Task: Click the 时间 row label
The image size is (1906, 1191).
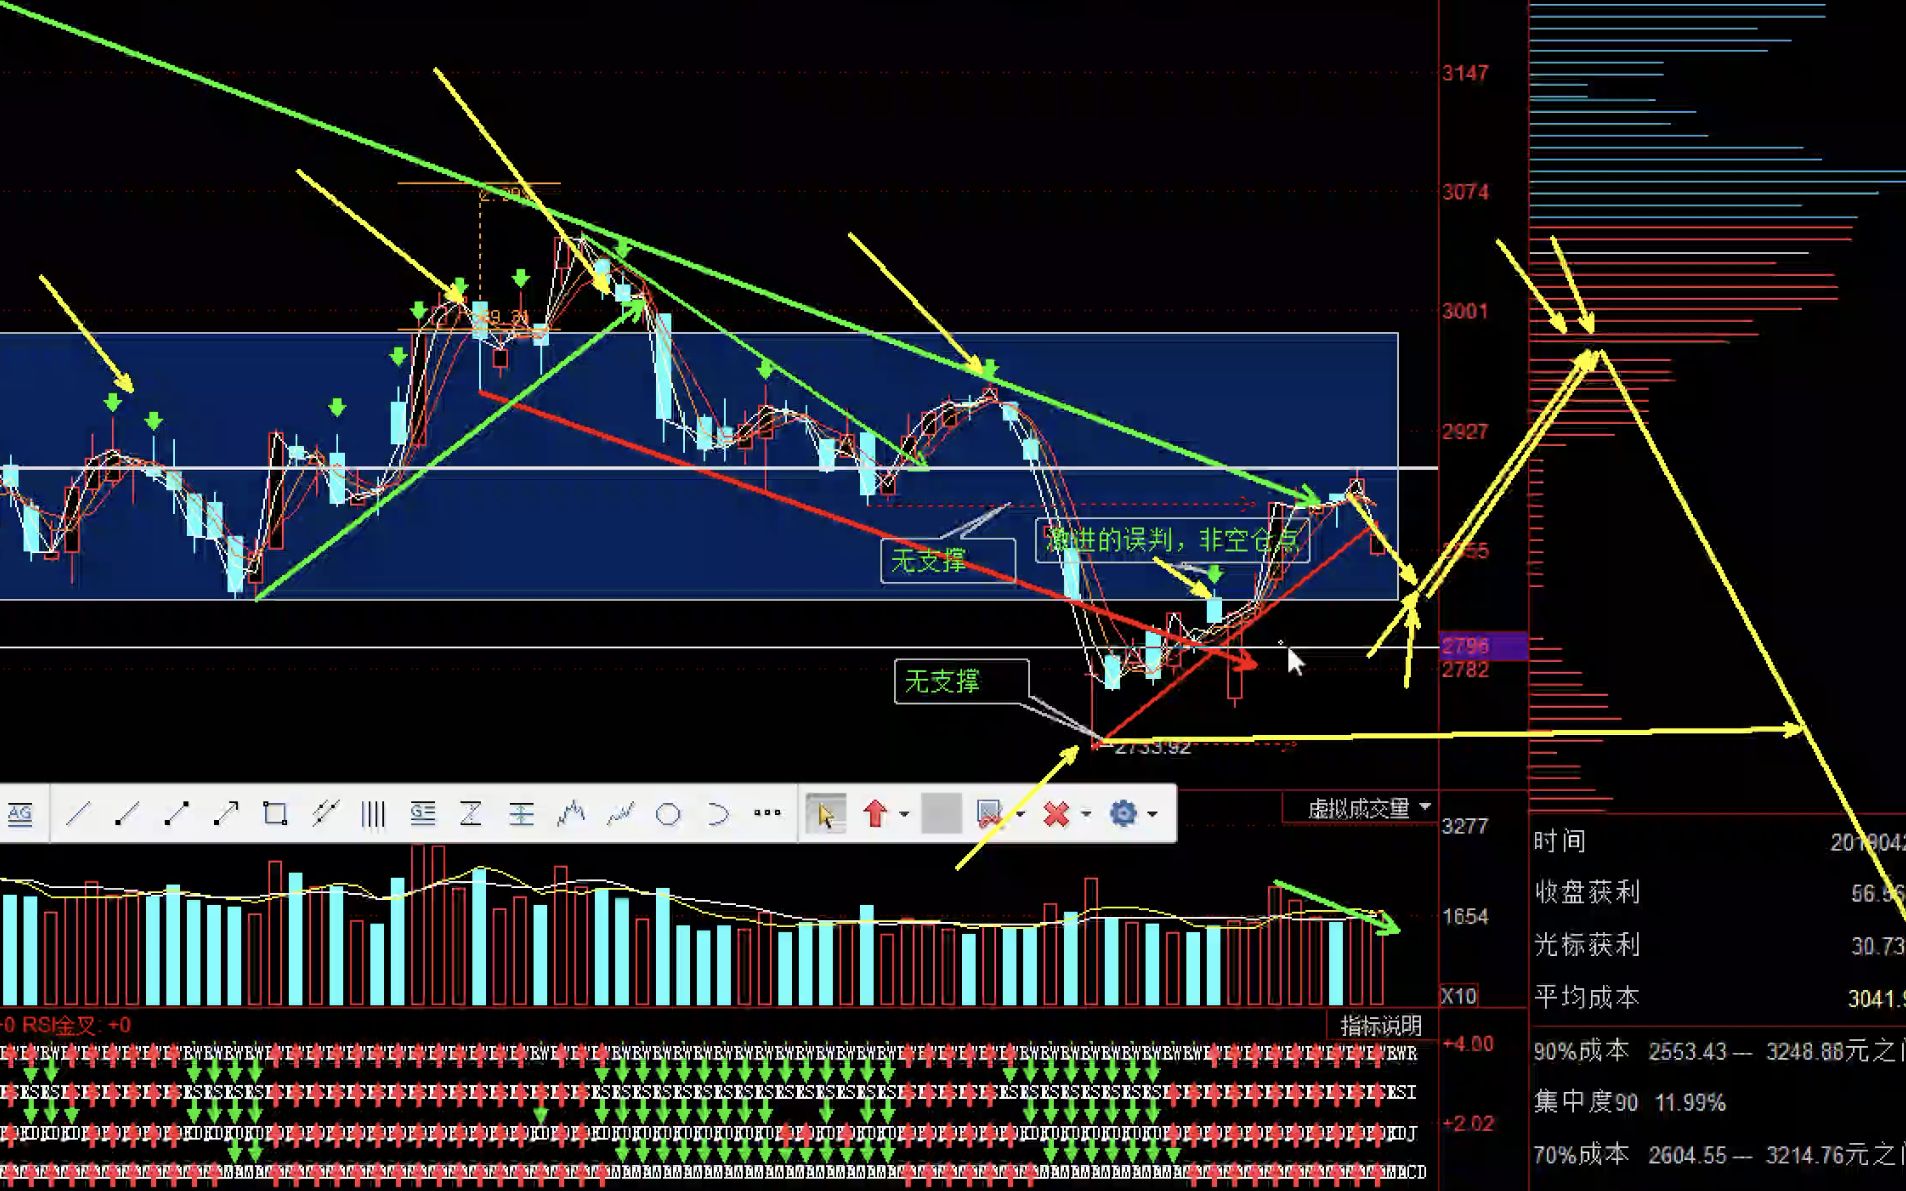Action: 1560,841
